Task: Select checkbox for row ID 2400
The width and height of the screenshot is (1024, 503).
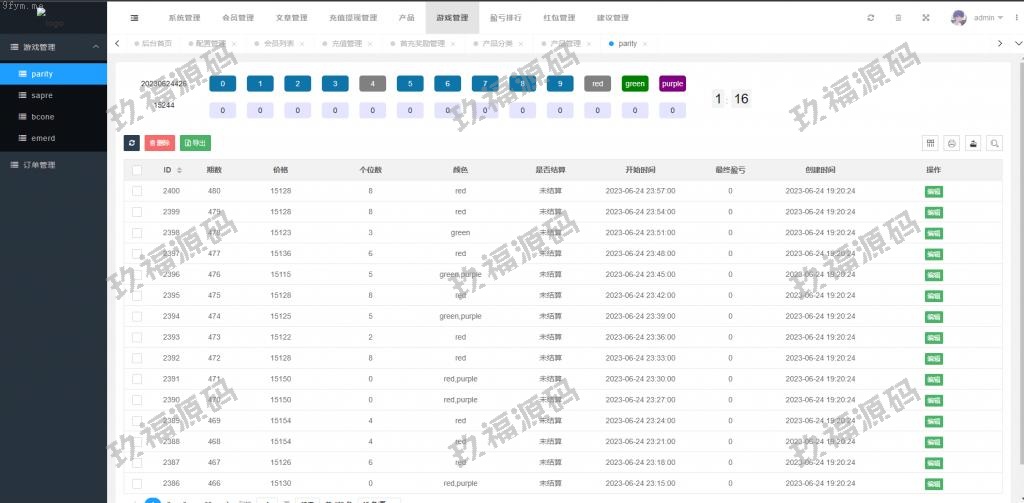Action: click(x=137, y=191)
